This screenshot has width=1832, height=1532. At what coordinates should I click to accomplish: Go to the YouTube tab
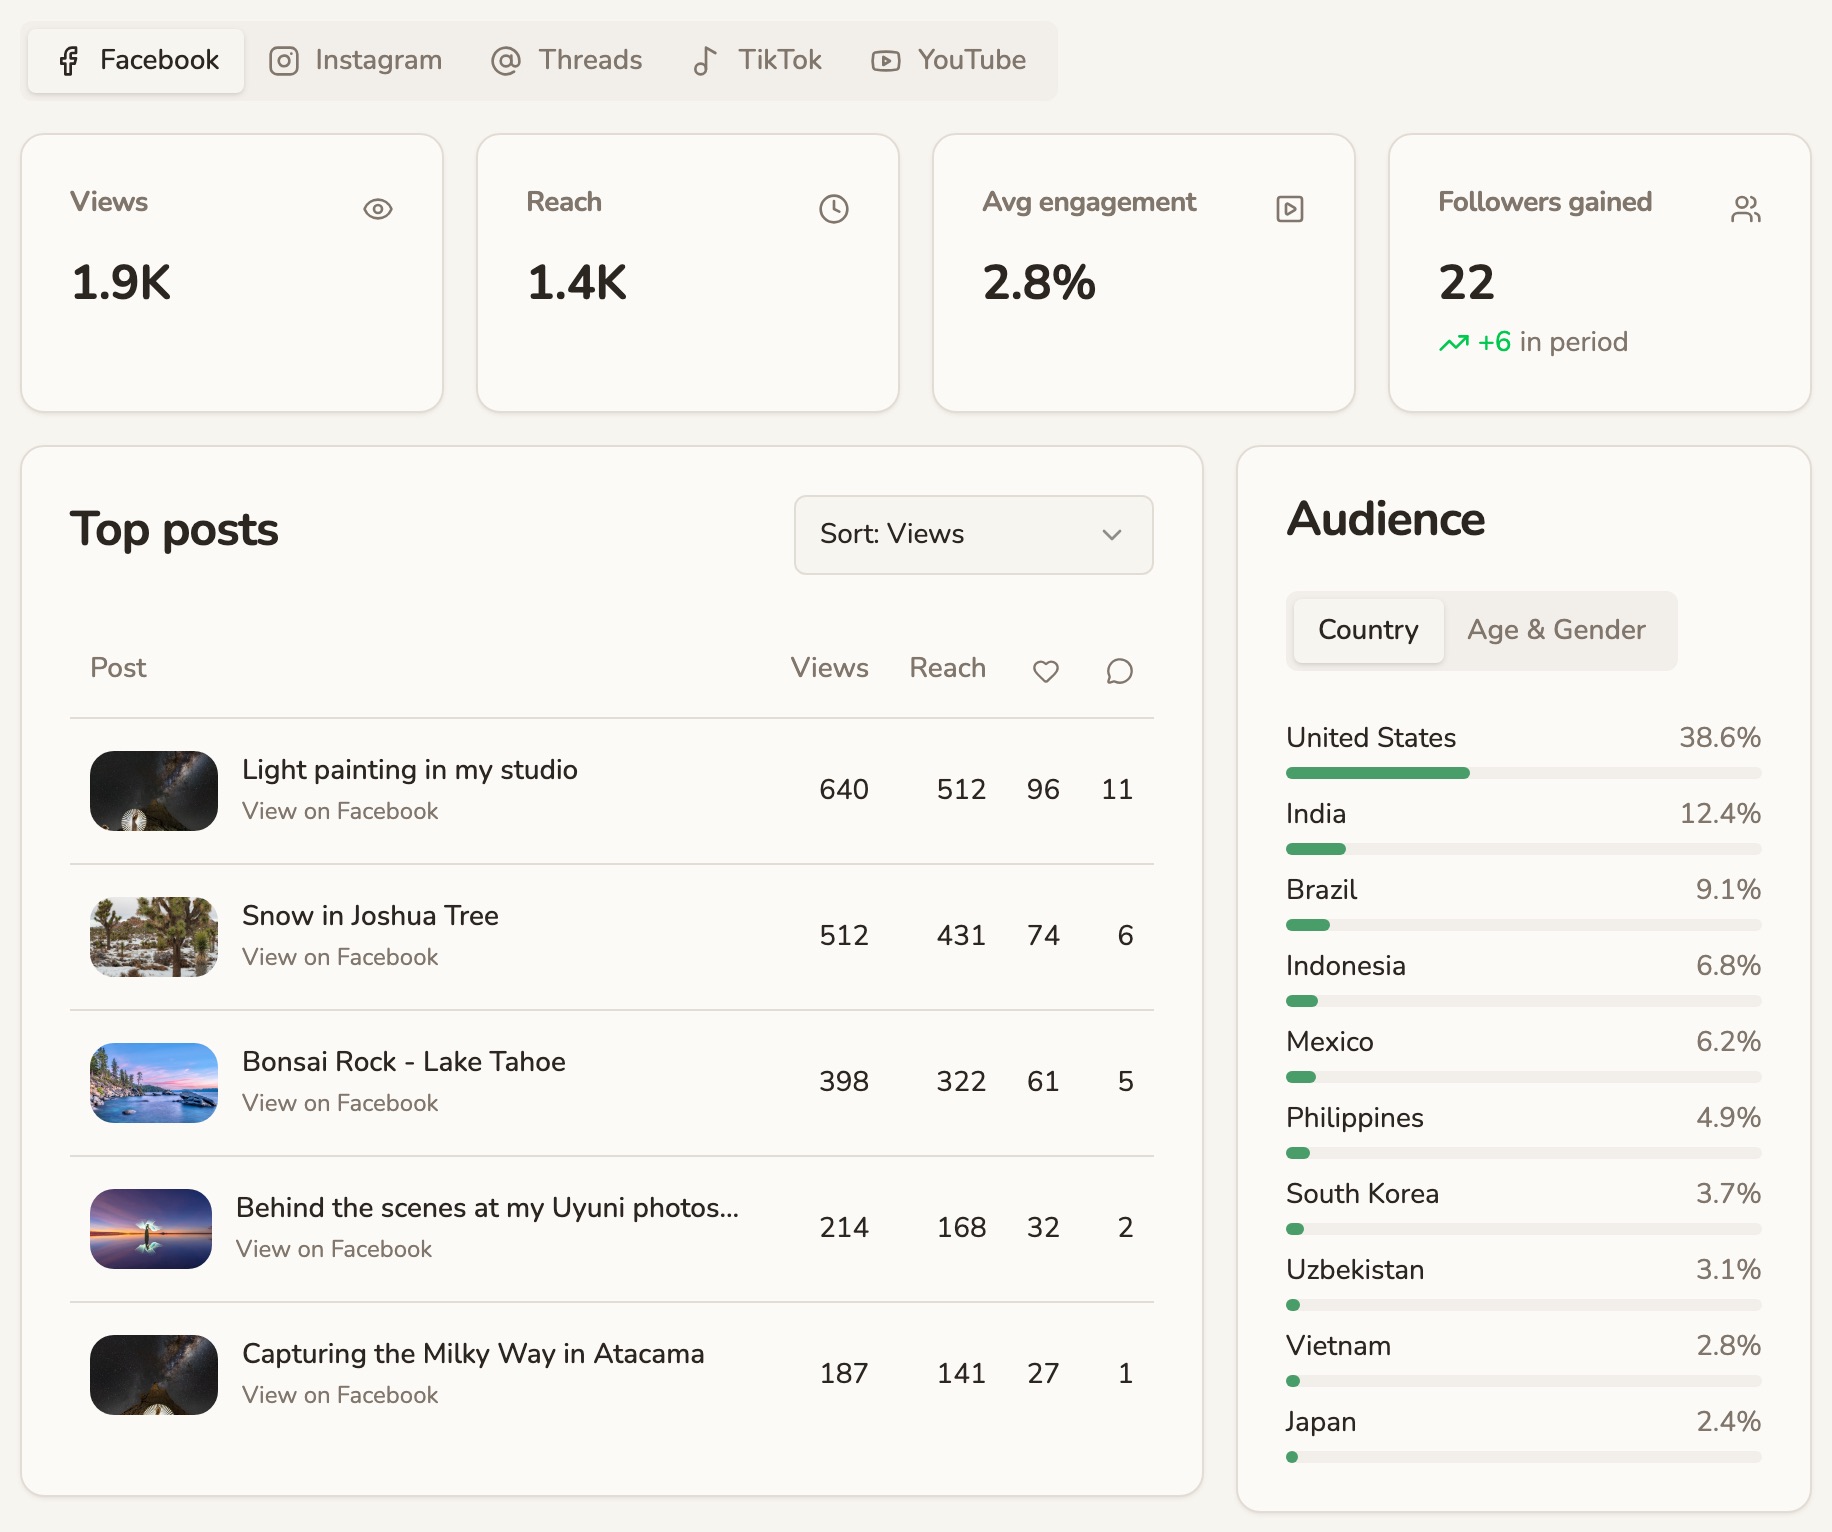point(949,61)
